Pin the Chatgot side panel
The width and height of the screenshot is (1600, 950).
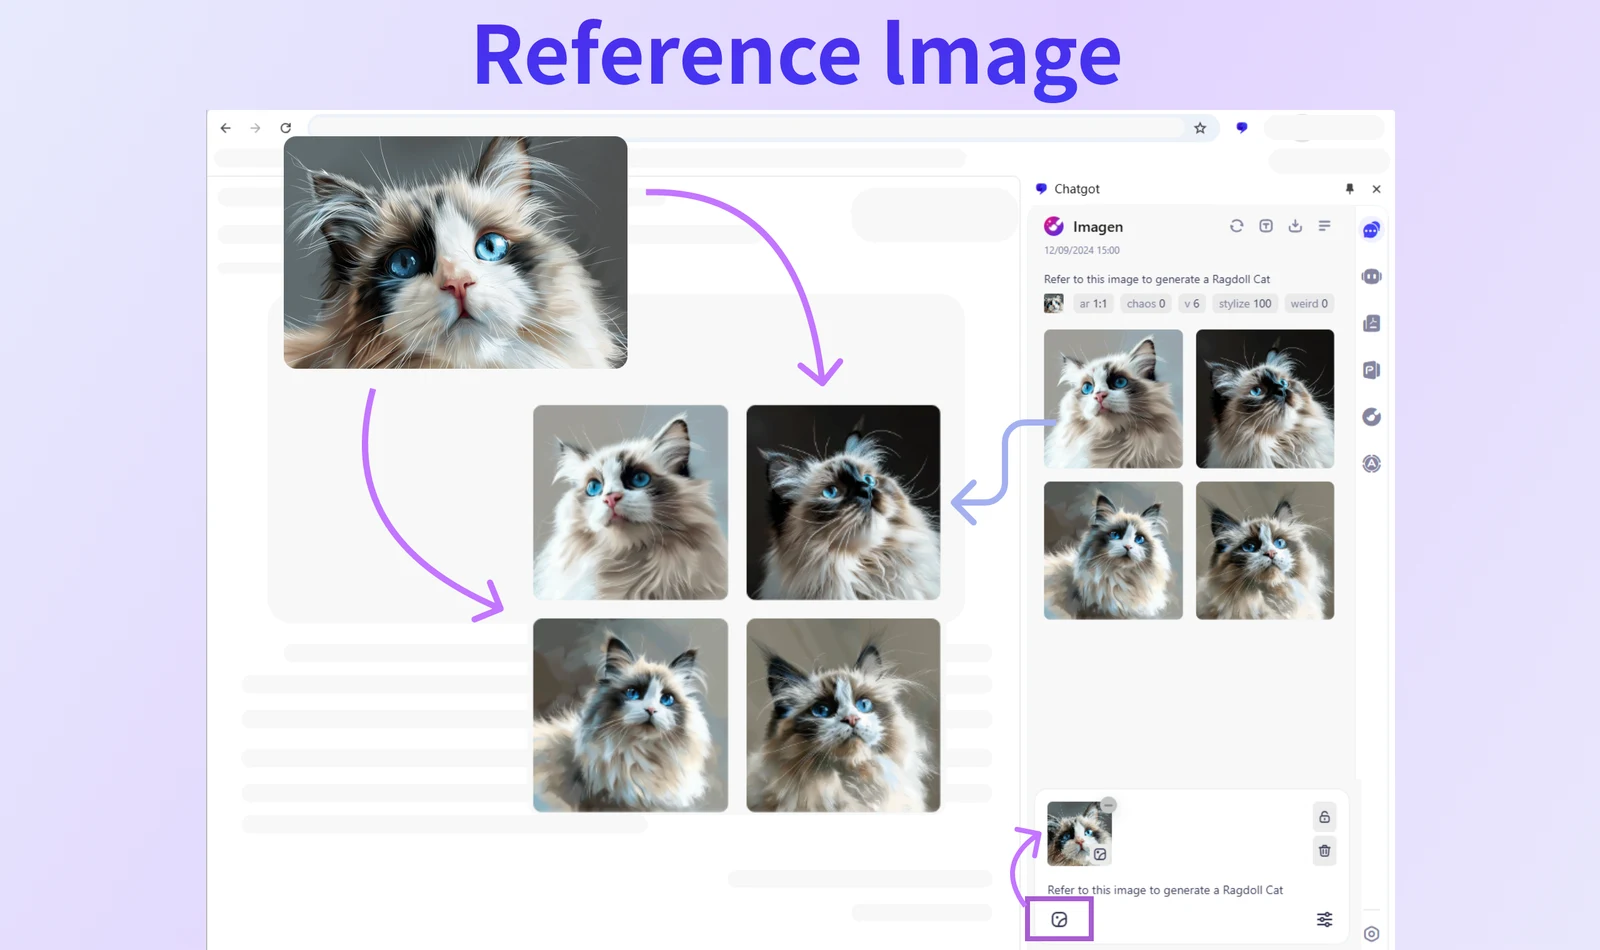point(1349,189)
